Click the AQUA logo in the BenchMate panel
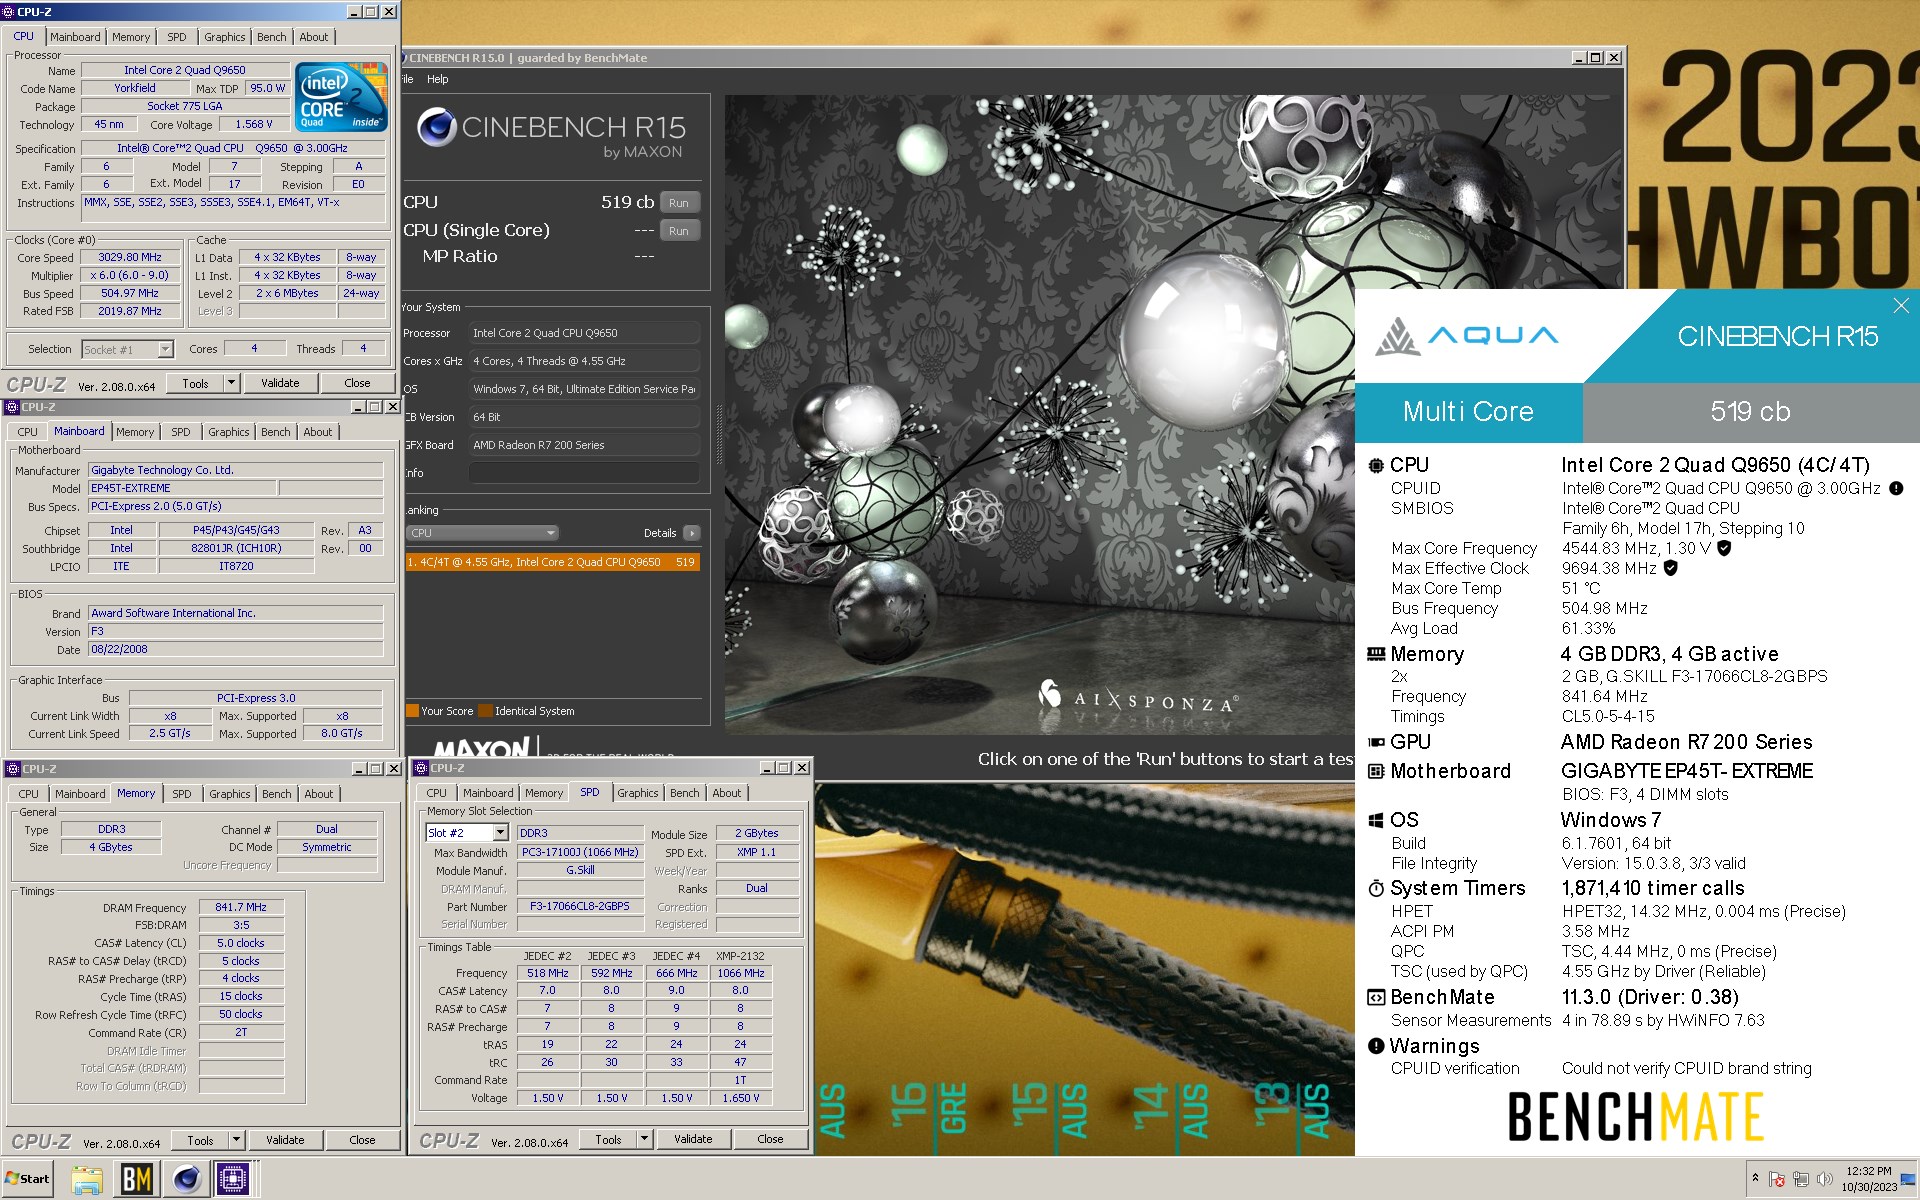Image resolution: width=1920 pixels, height=1200 pixels. point(1467,336)
